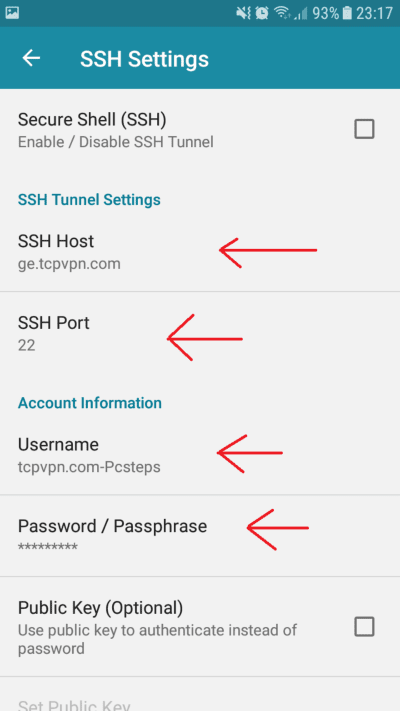Enable the Secure Shell (SSH) checkbox

click(x=364, y=129)
